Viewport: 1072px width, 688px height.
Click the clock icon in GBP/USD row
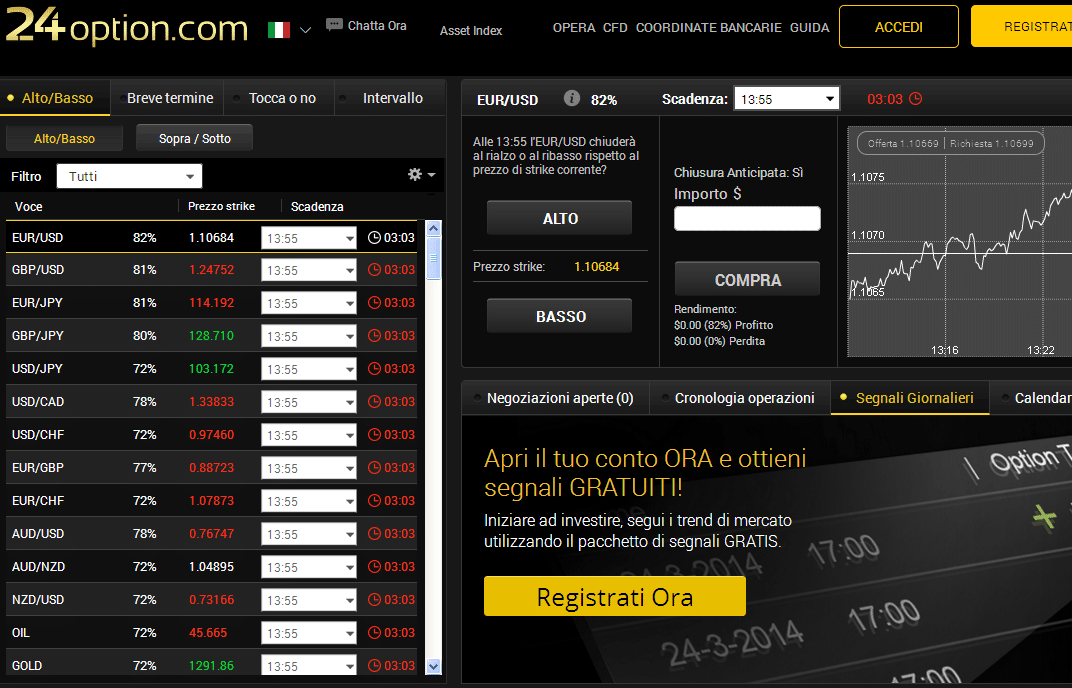click(x=374, y=270)
